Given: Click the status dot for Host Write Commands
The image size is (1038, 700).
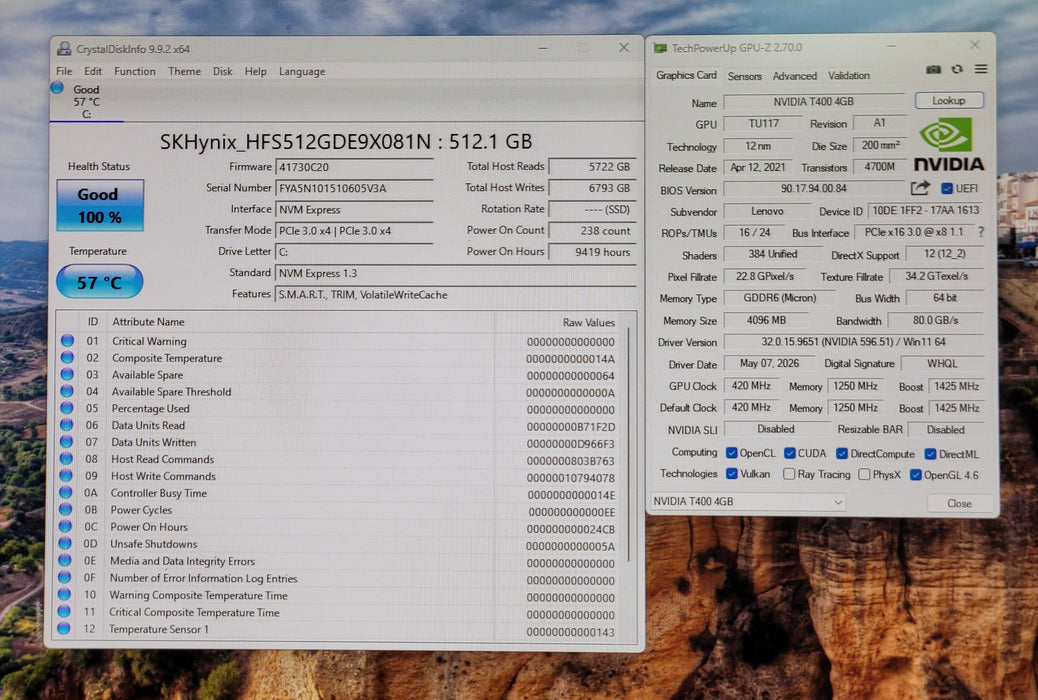Looking at the screenshot, I should [x=66, y=475].
